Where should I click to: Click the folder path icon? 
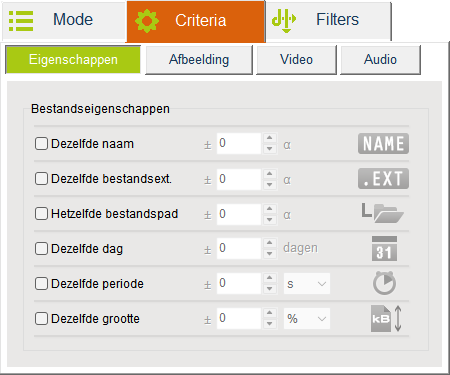pos(383,213)
